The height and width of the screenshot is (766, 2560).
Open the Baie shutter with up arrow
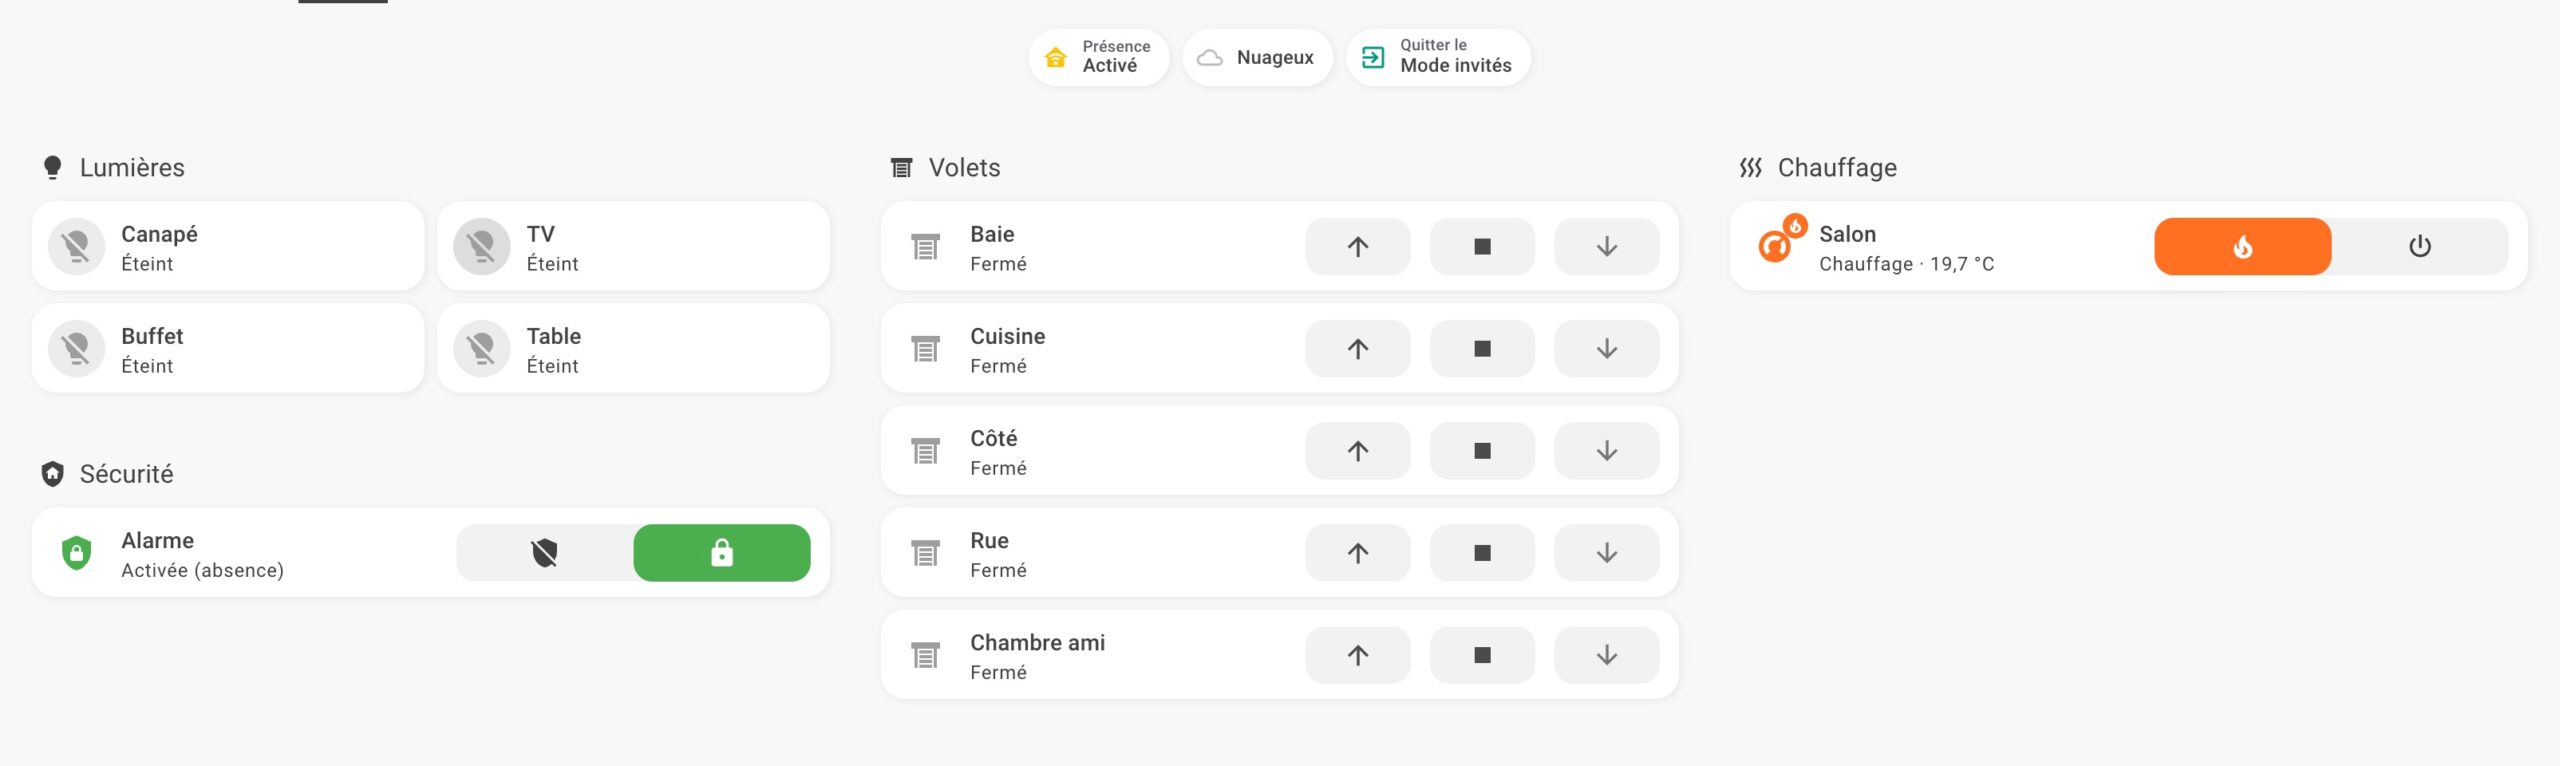[x=1357, y=246]
